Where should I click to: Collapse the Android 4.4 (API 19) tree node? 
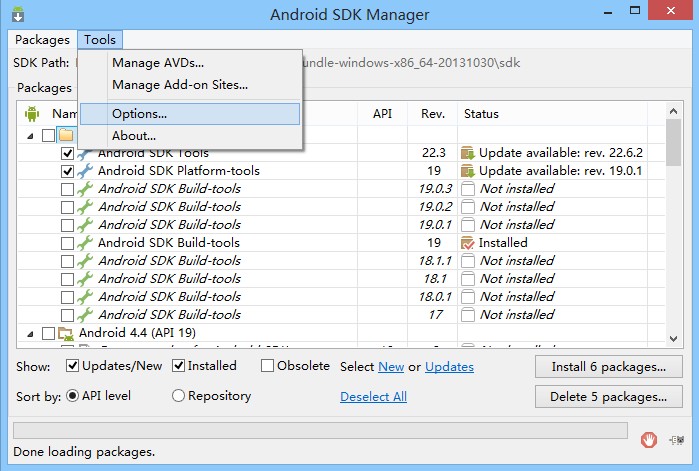[x=30, y=334]
